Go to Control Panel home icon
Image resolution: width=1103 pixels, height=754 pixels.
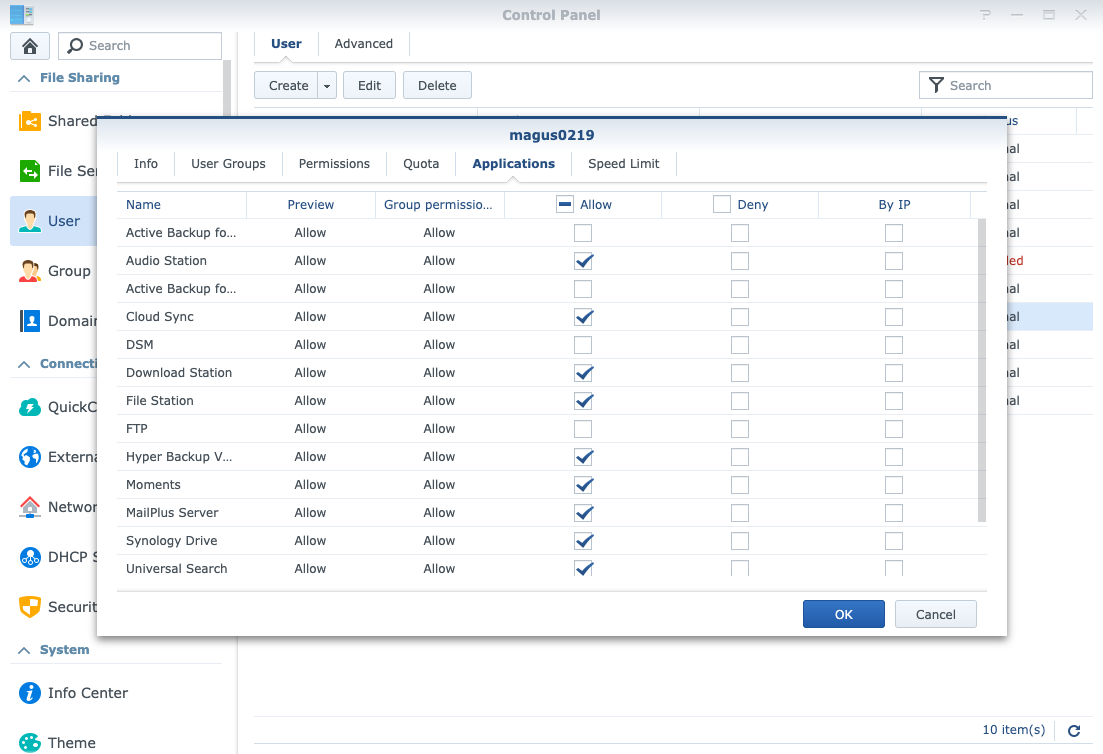coord(30,46)
